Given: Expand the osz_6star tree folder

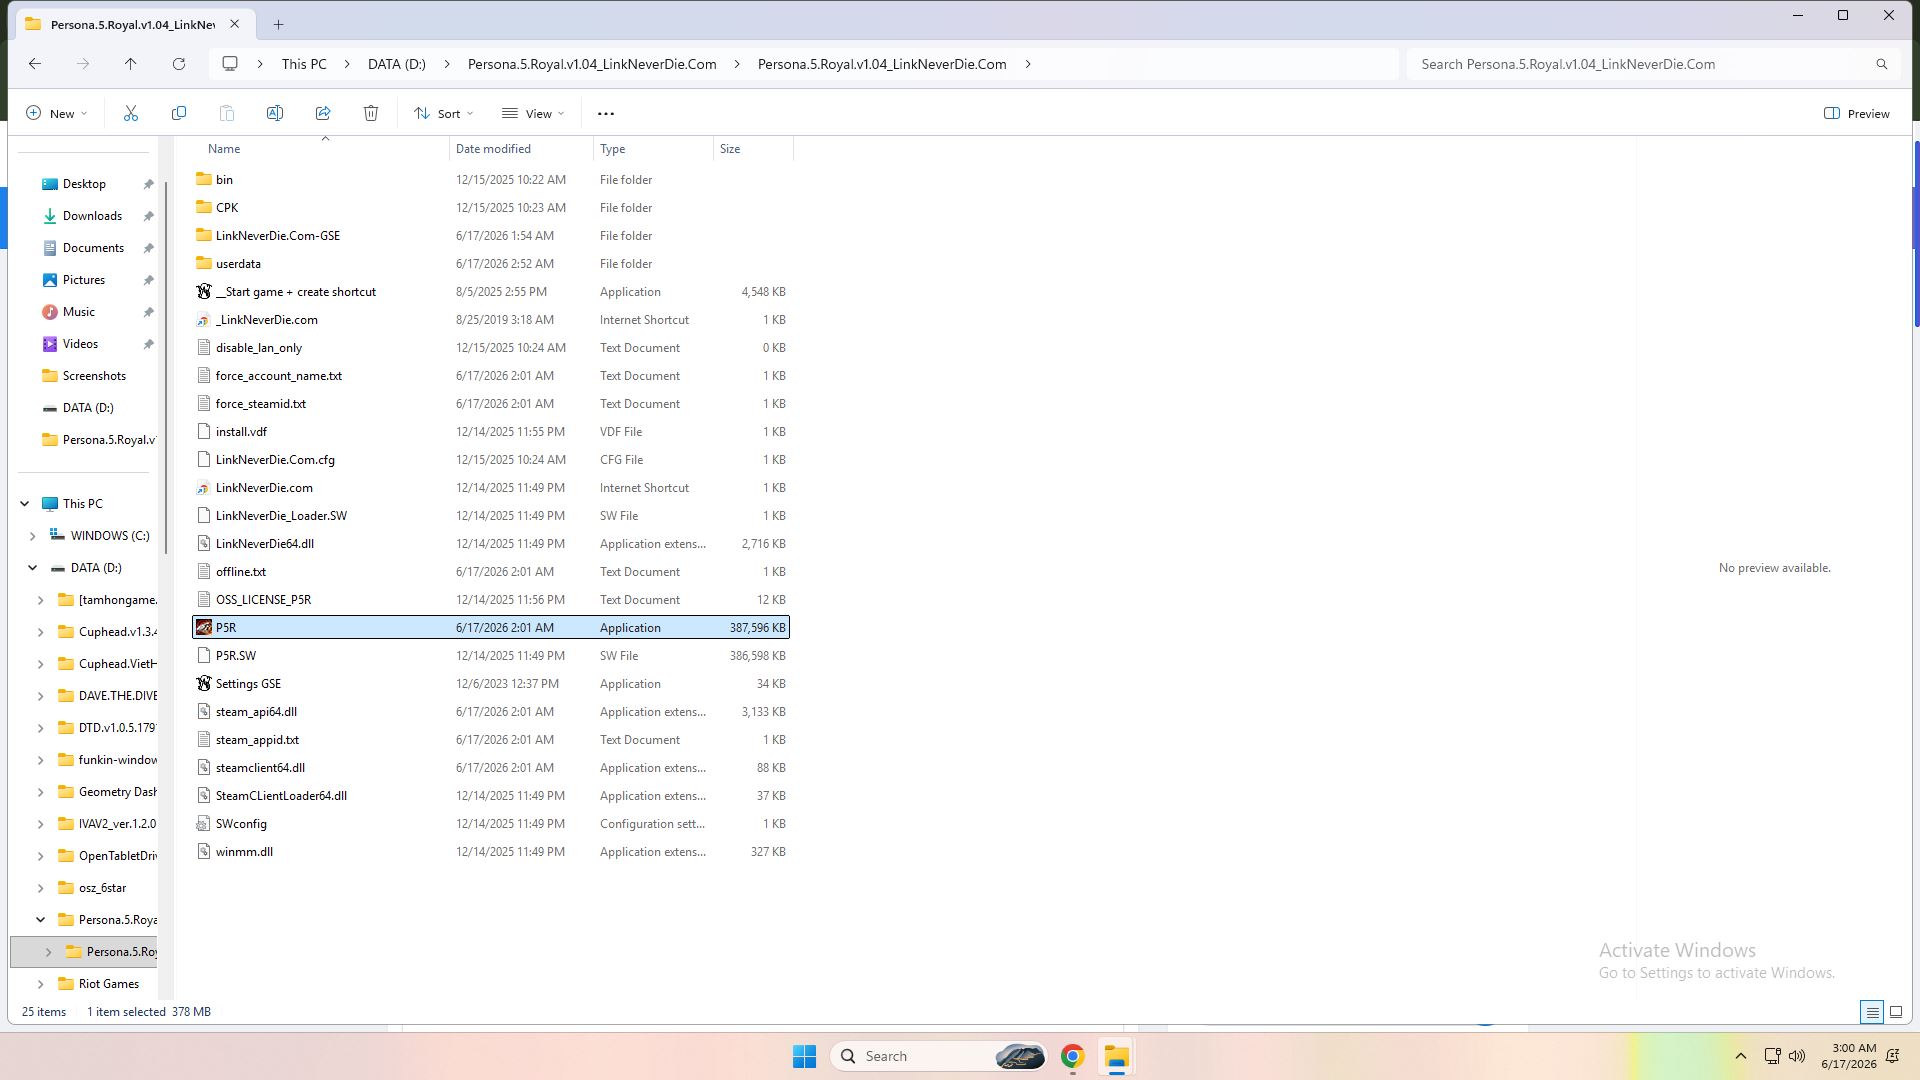Looking at the screenshot, I should click(41, 888).
